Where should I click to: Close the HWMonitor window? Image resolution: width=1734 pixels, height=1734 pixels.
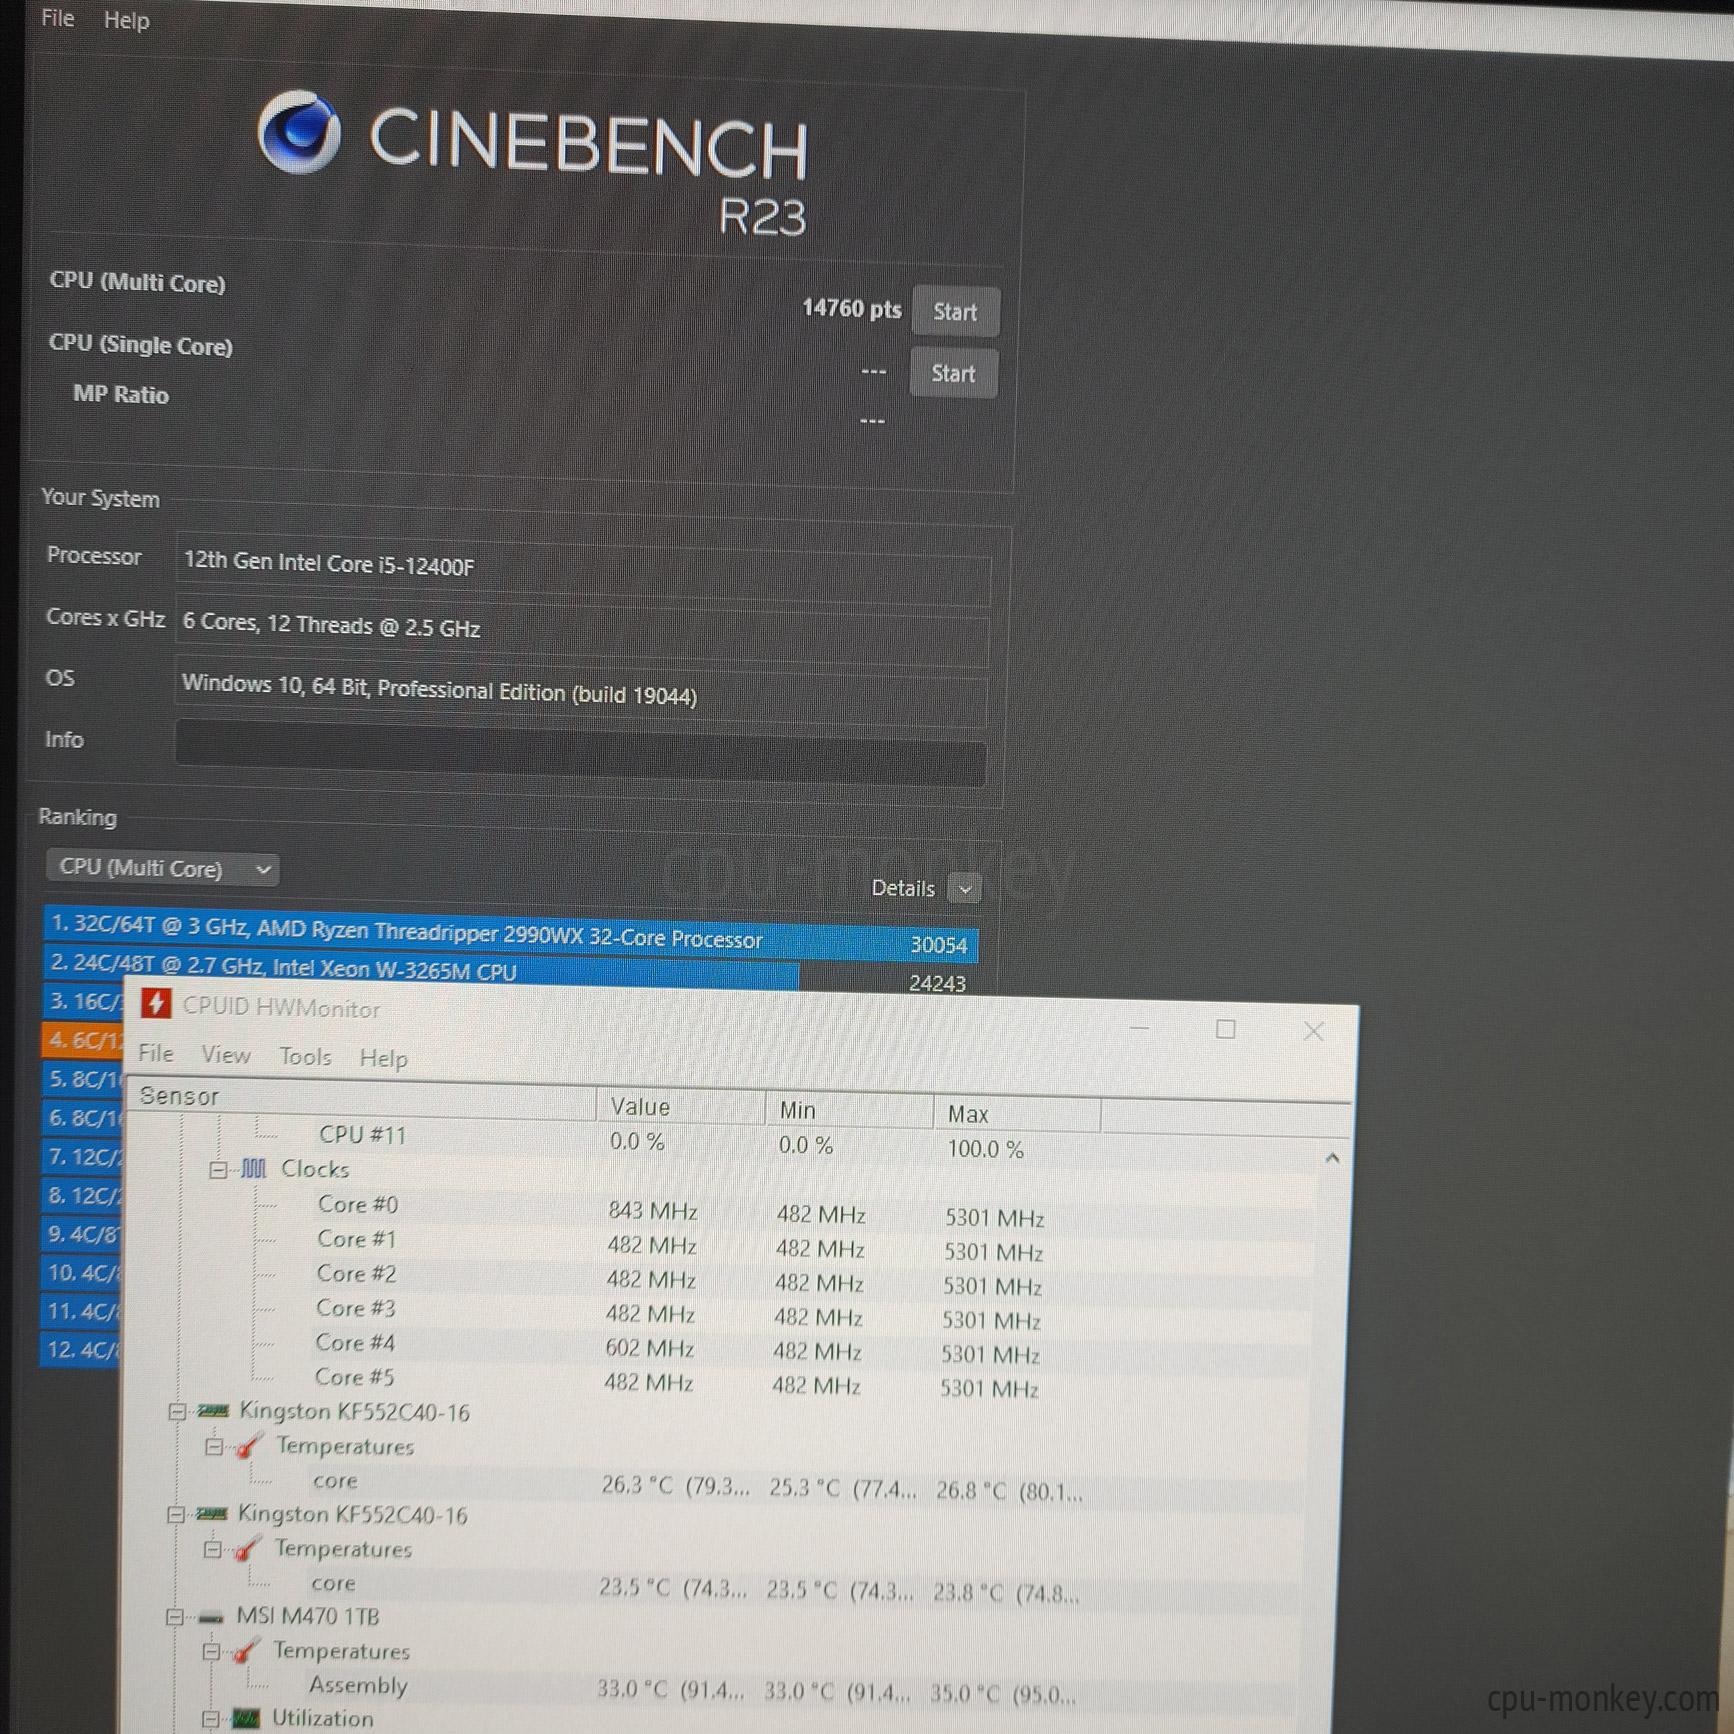point(1314,1032)
